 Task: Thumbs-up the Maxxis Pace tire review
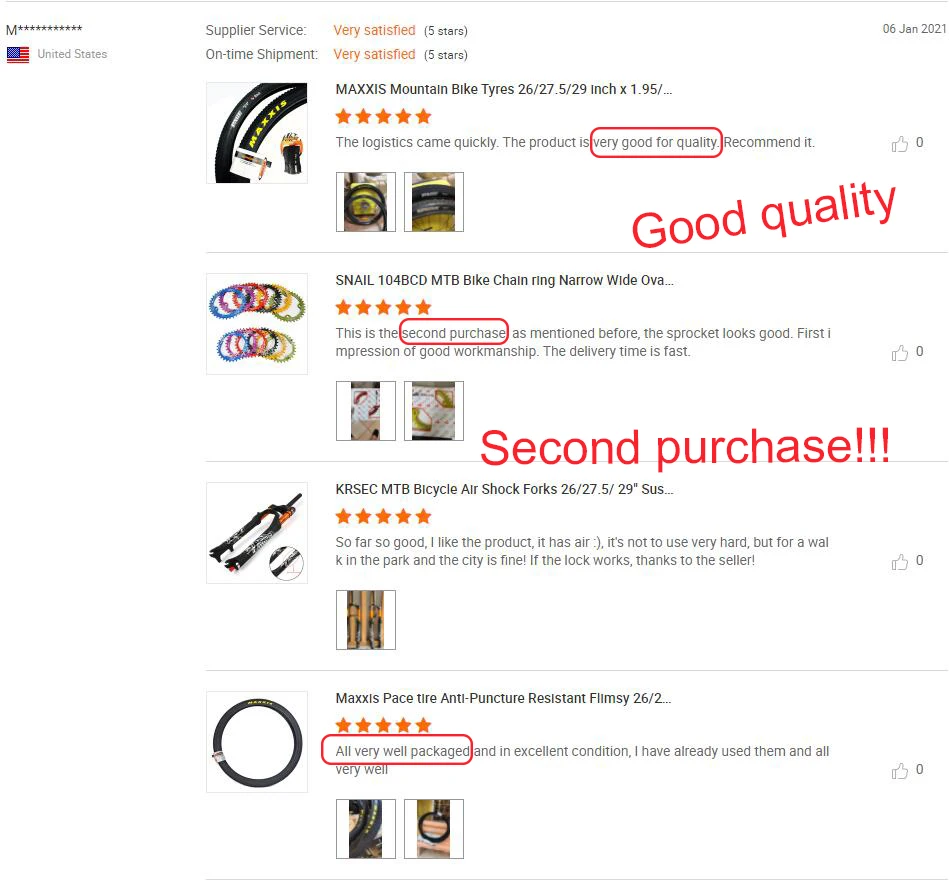(899, 770)
